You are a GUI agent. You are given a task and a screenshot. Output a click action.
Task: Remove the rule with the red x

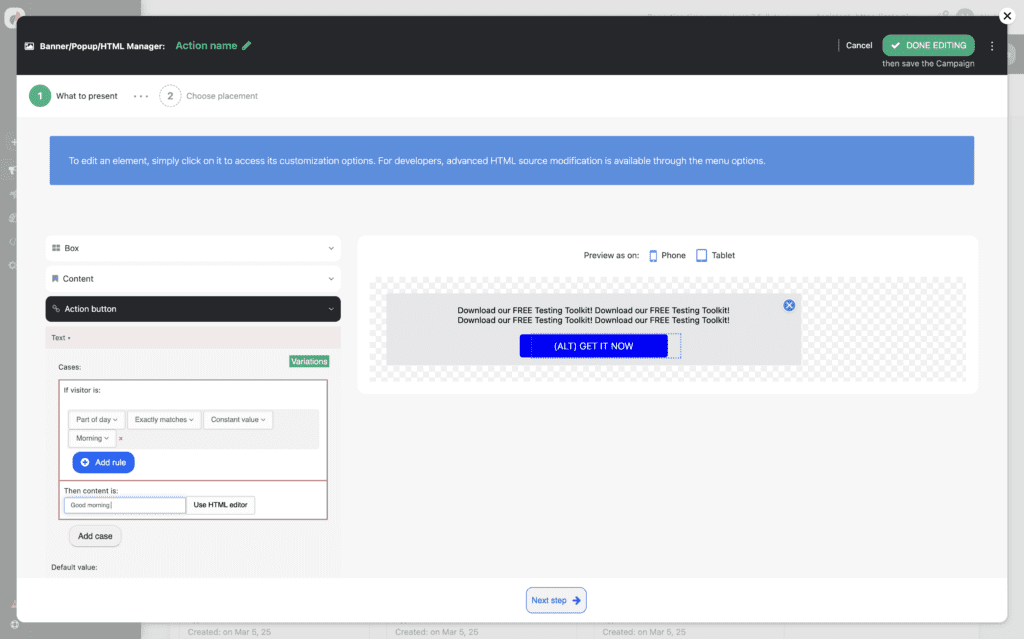point(121,438)
